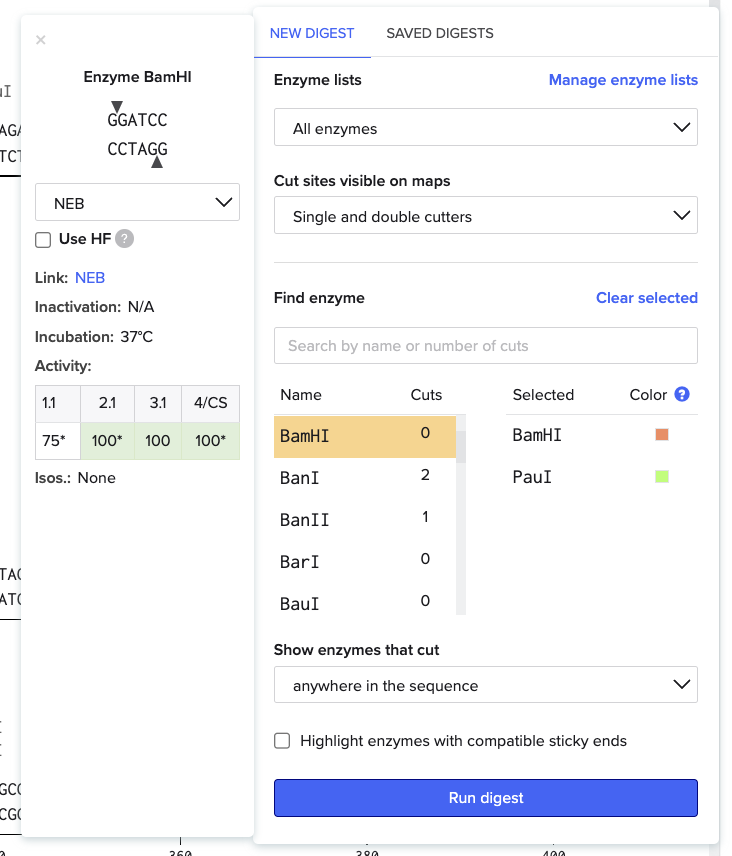Click the orange BamHI color swatch
Screen dimensions: 732x856
[661, 435]
